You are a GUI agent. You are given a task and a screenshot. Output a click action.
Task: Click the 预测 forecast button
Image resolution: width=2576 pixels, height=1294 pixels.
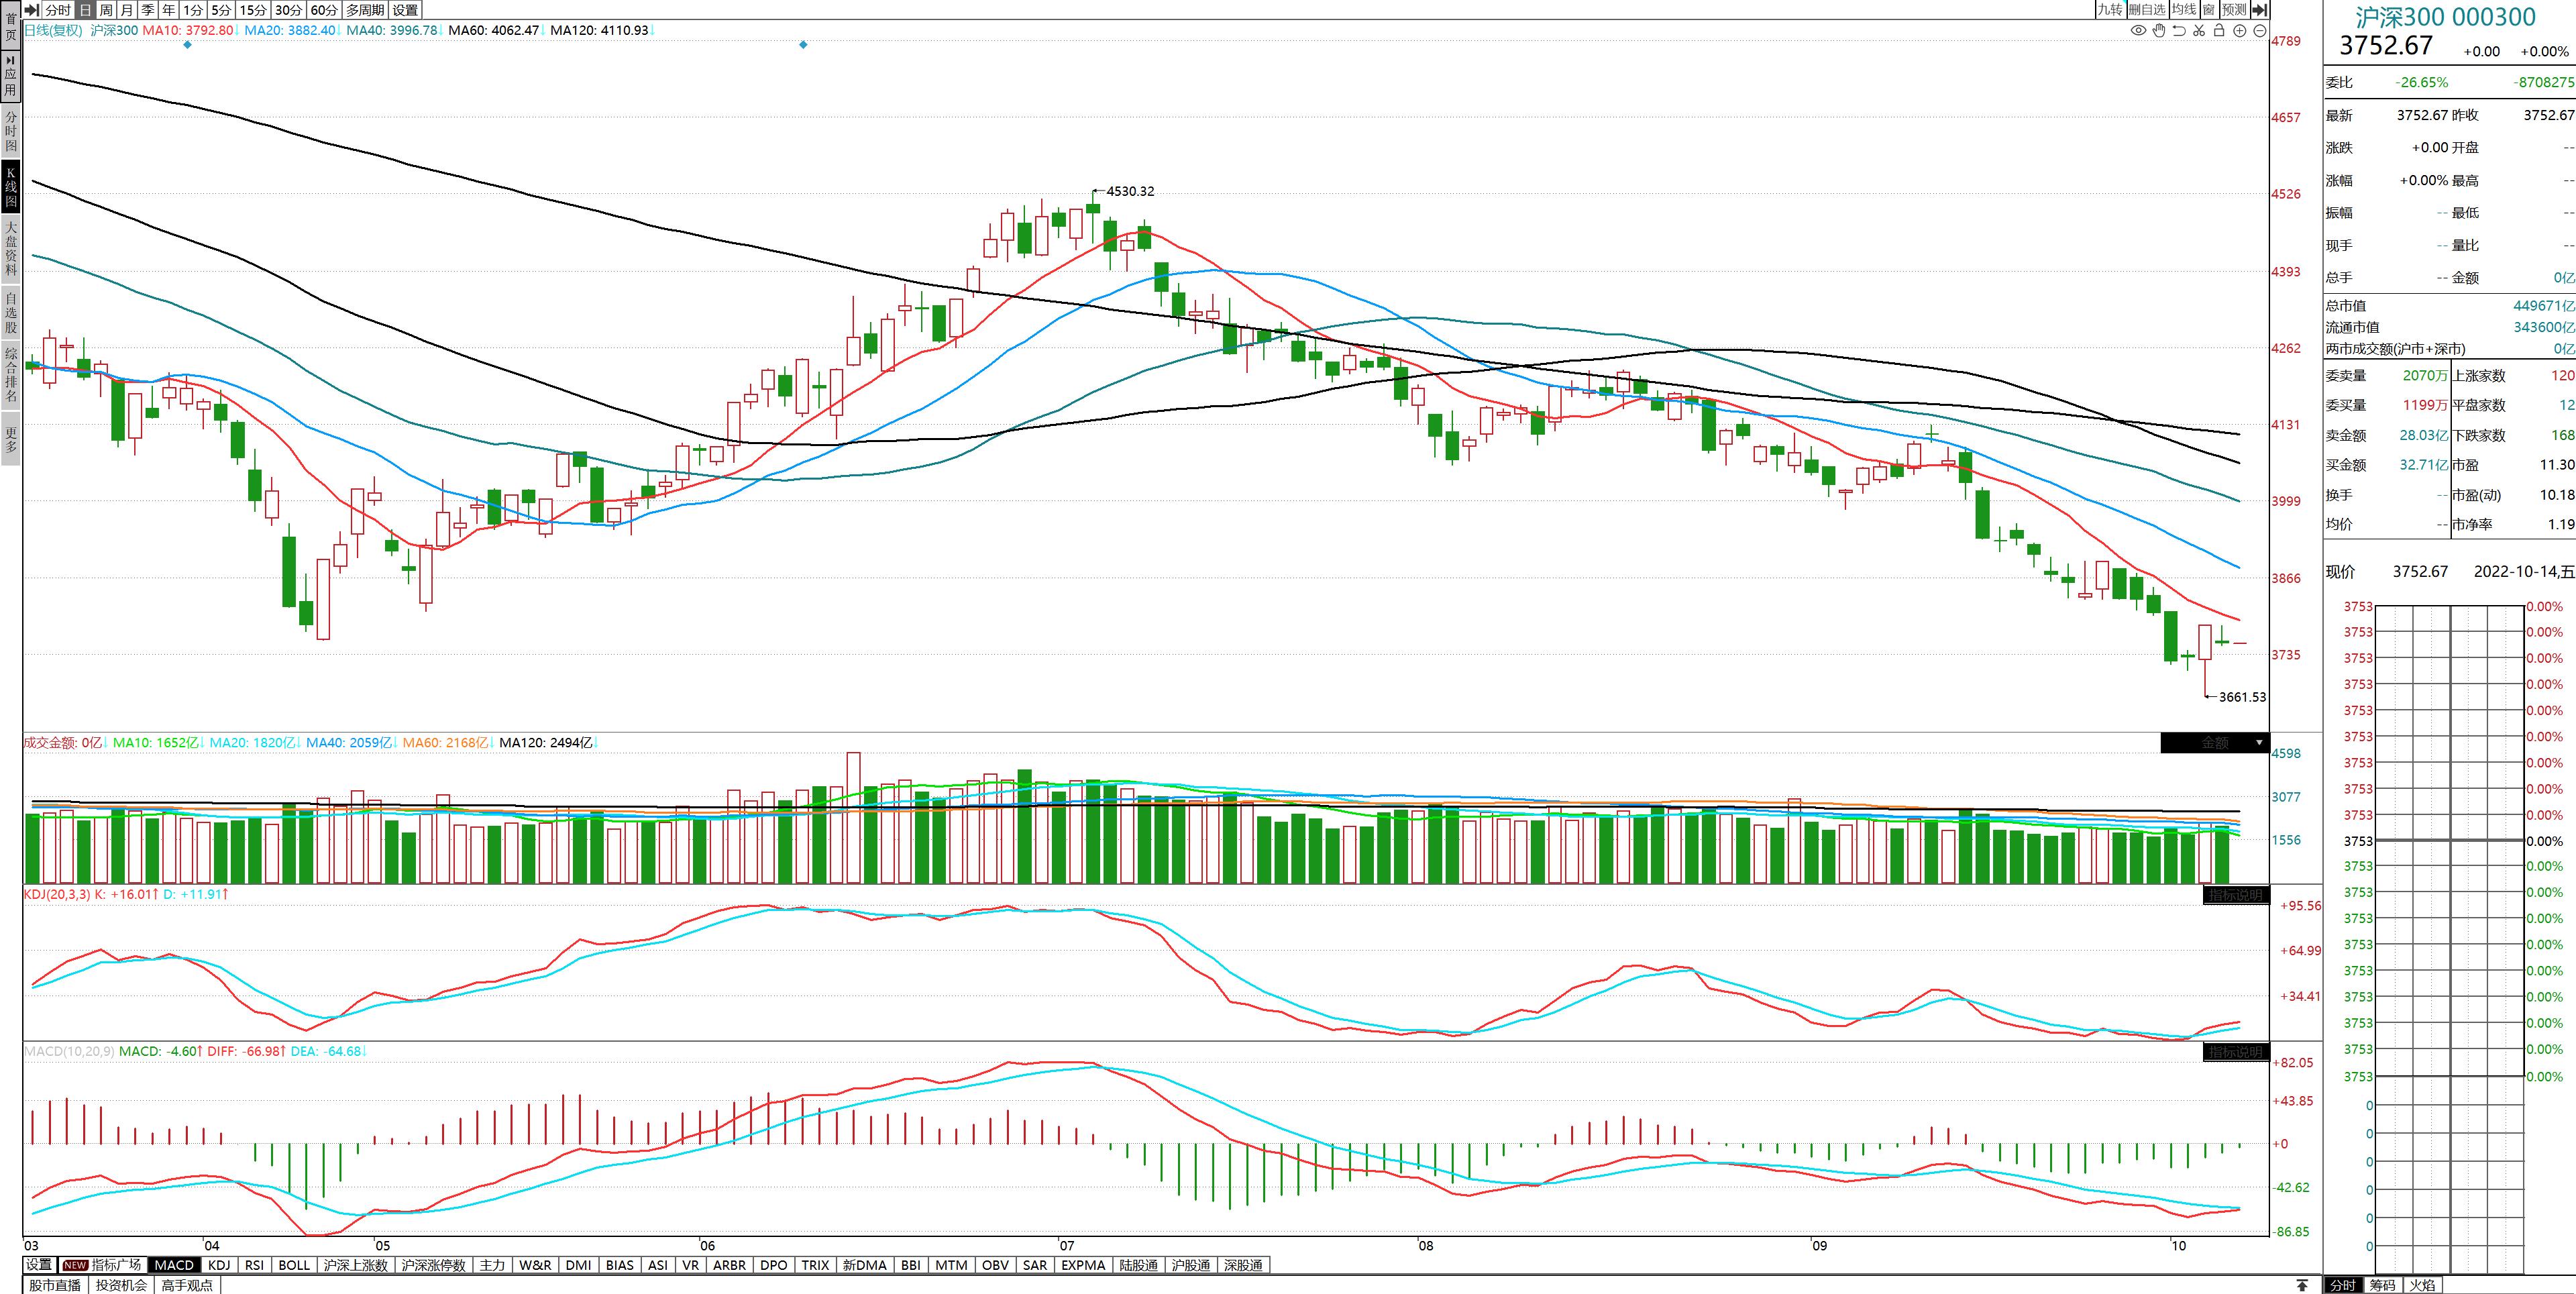[x=2234, y=10]
